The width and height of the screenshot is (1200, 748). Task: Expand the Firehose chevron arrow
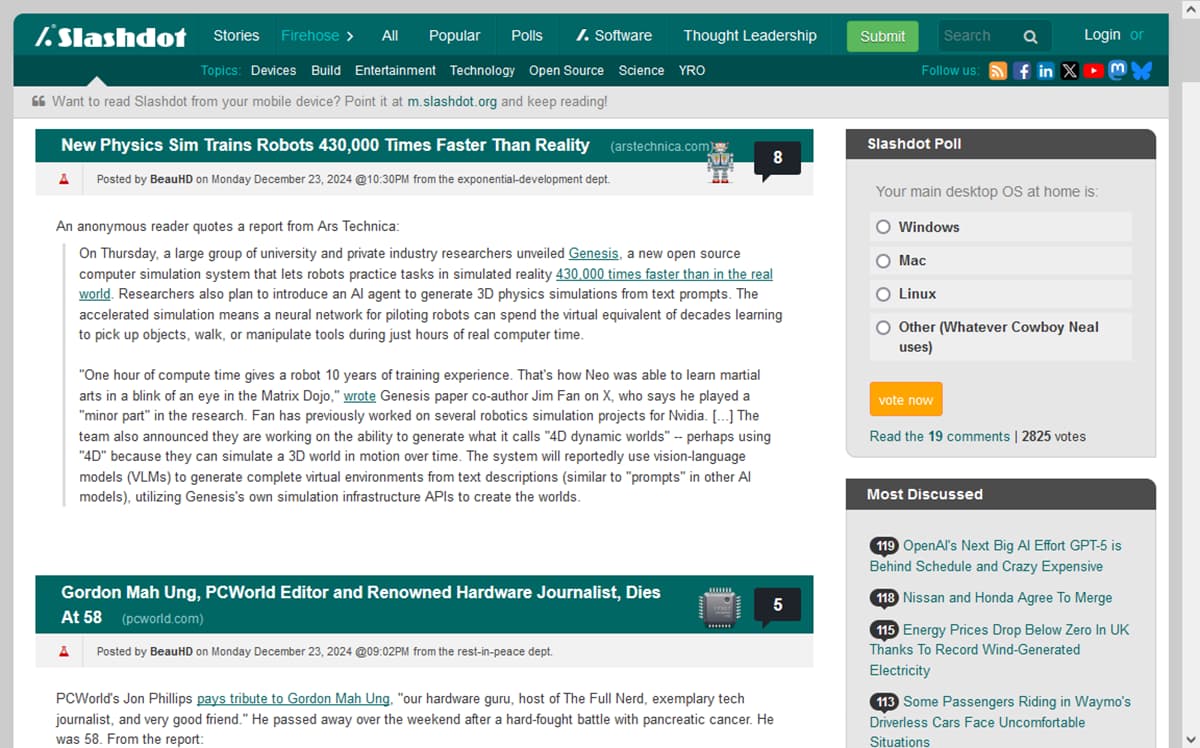pos(349,36)
